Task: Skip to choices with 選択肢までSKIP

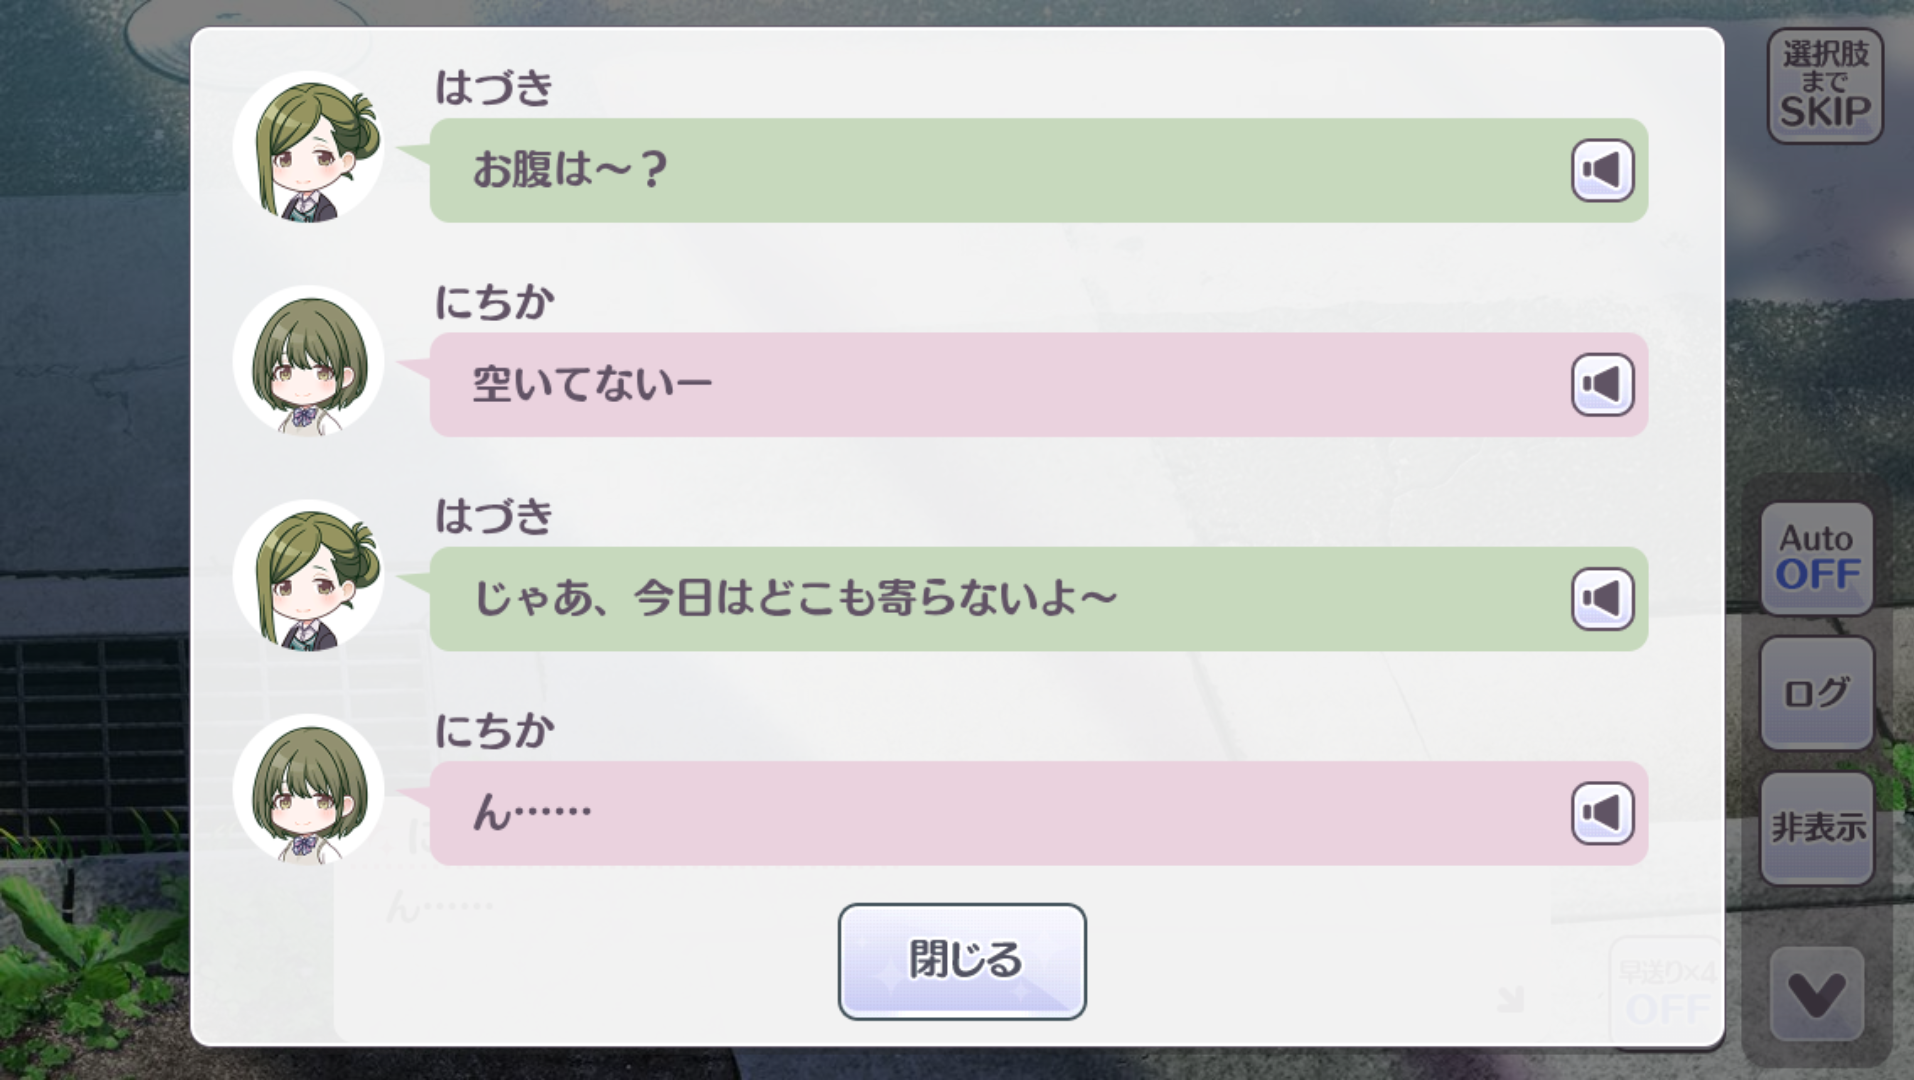Action: point(1825,85)
